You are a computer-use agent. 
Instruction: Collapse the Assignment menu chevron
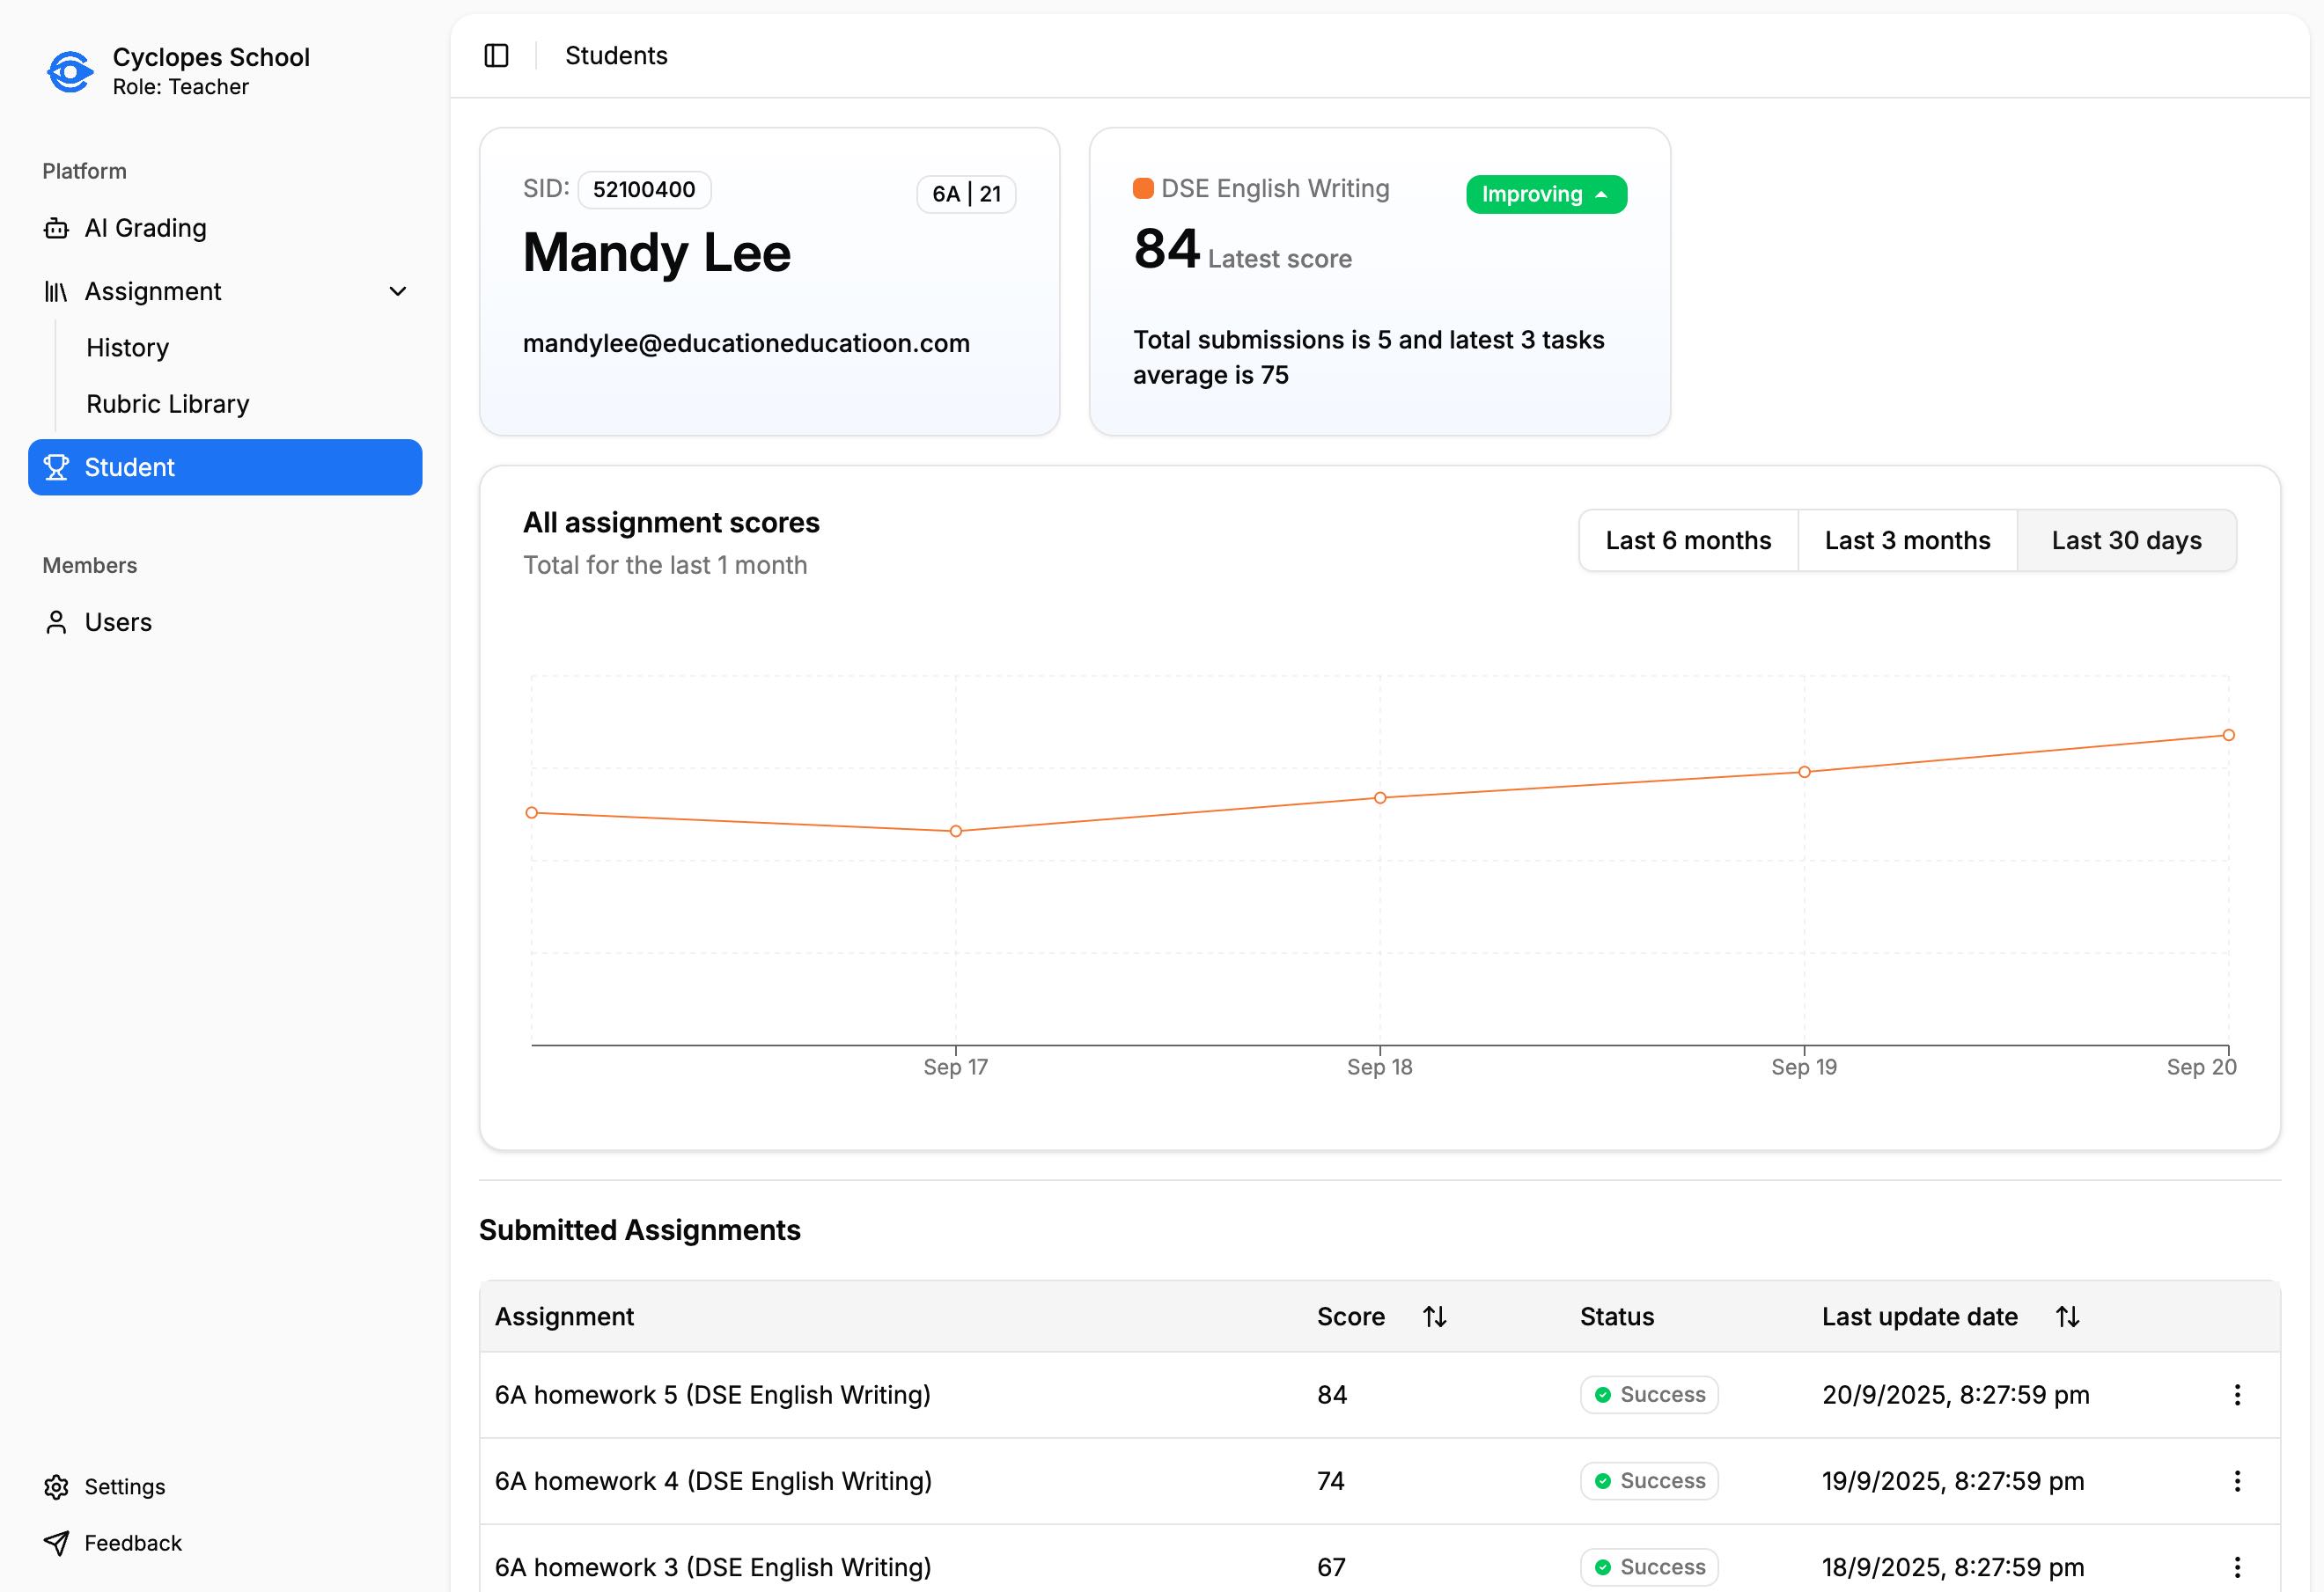[x=397, y=291]
